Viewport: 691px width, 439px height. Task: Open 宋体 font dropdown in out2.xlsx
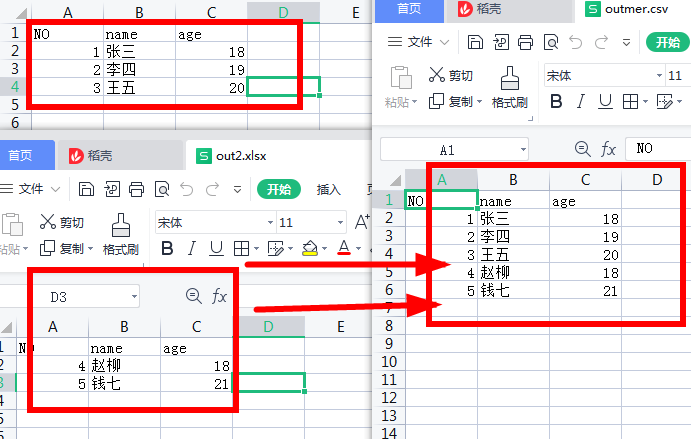270,223
